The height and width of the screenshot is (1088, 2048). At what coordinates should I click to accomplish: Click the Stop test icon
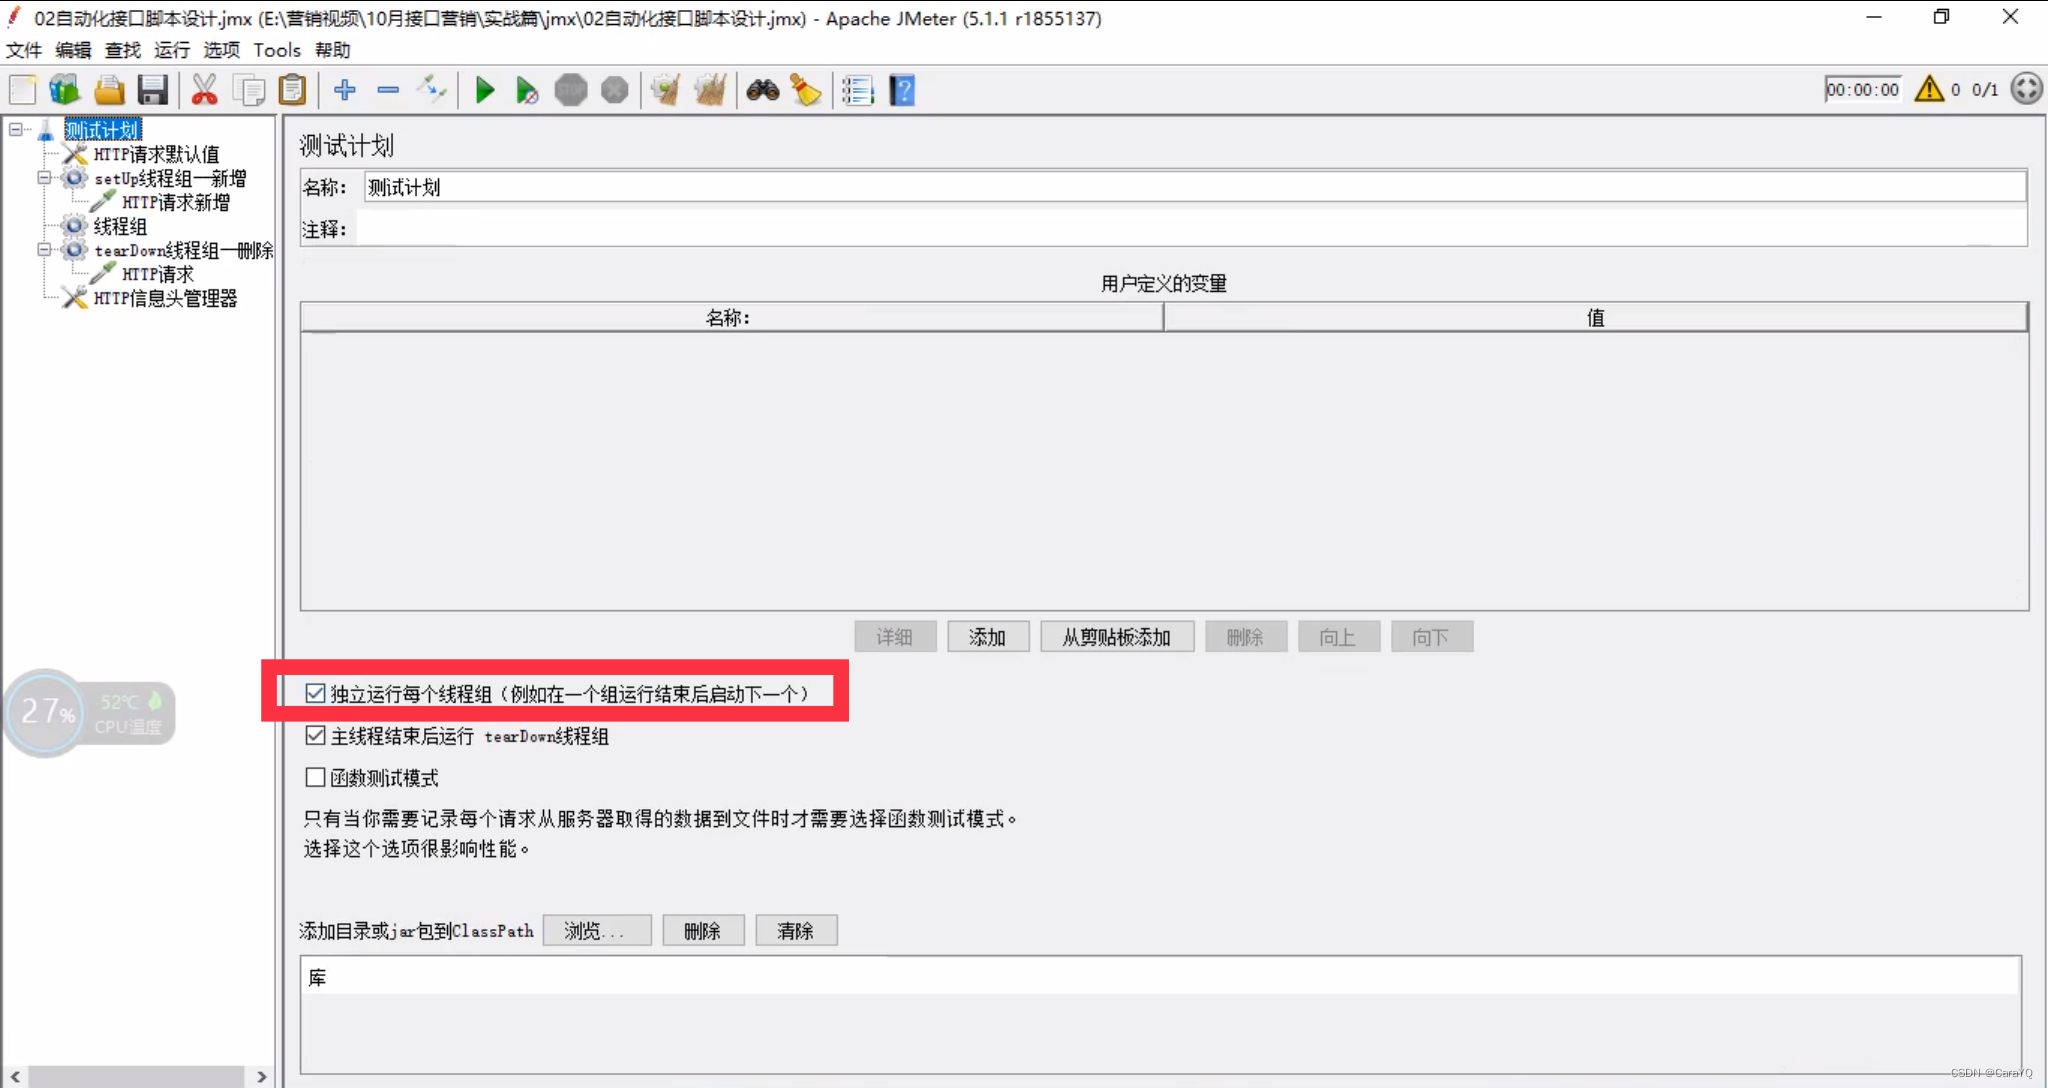coord(571,90)
